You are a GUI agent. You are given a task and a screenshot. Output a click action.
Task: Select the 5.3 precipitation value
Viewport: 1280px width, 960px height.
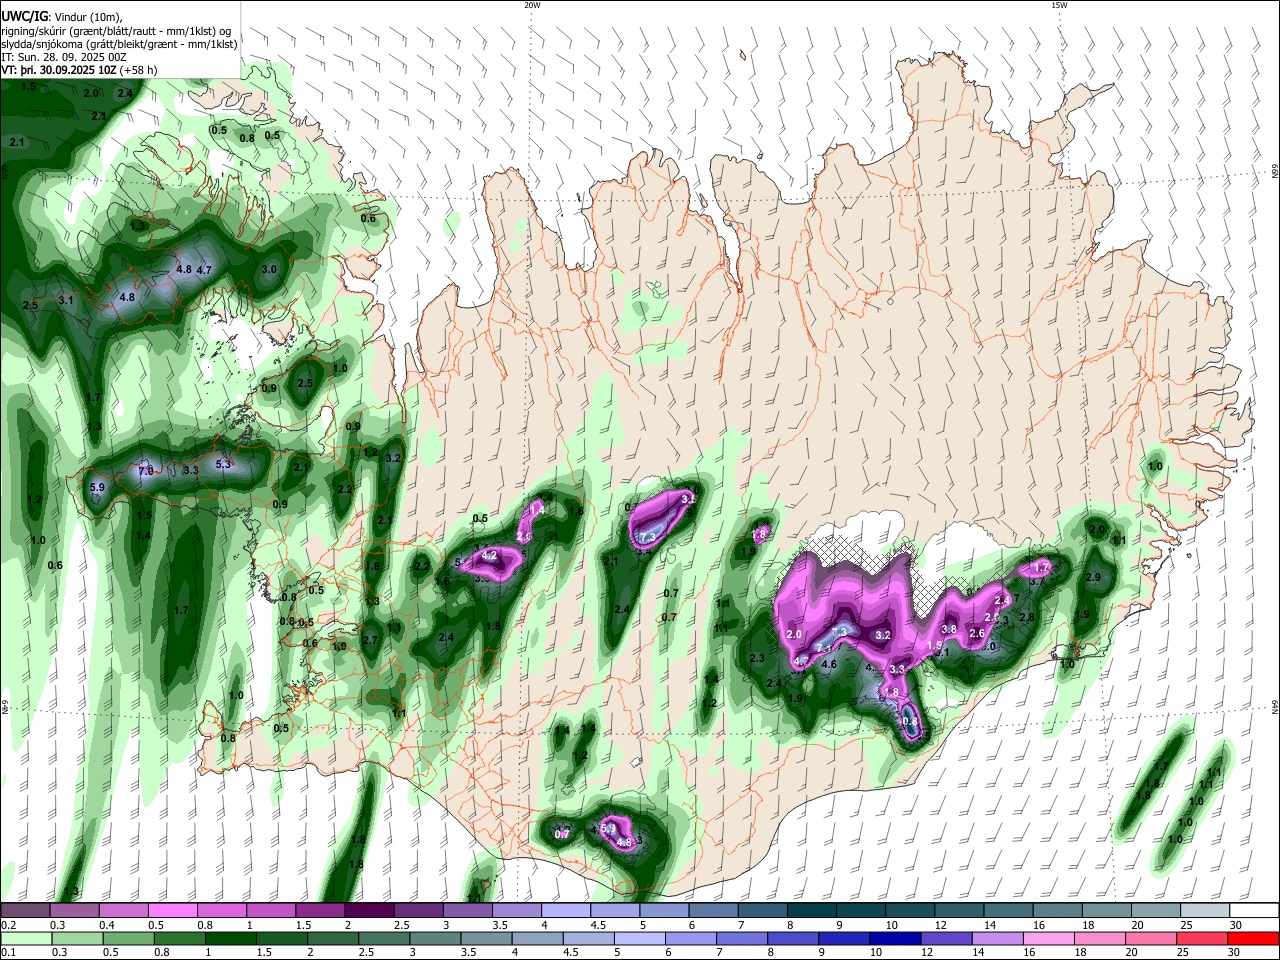[x=223, y=464]
